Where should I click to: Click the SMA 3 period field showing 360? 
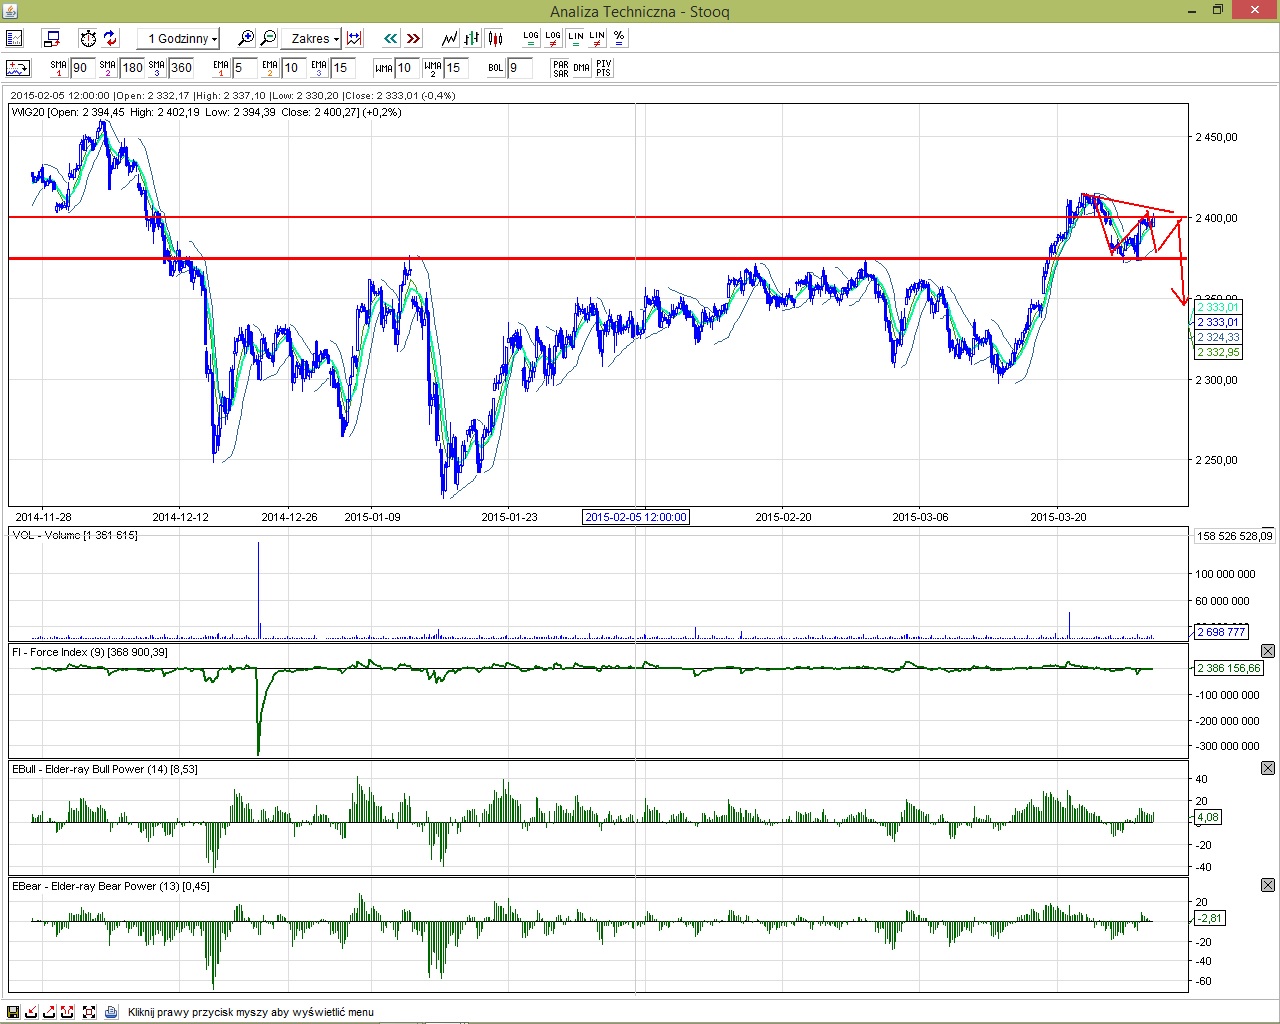[181, 68]
